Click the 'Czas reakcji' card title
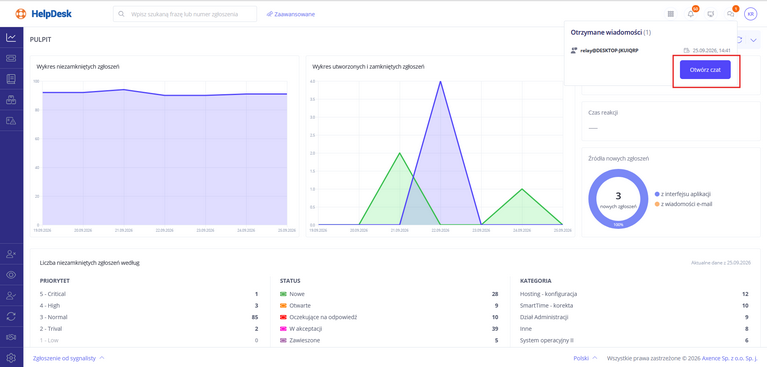 coord(603,113)
